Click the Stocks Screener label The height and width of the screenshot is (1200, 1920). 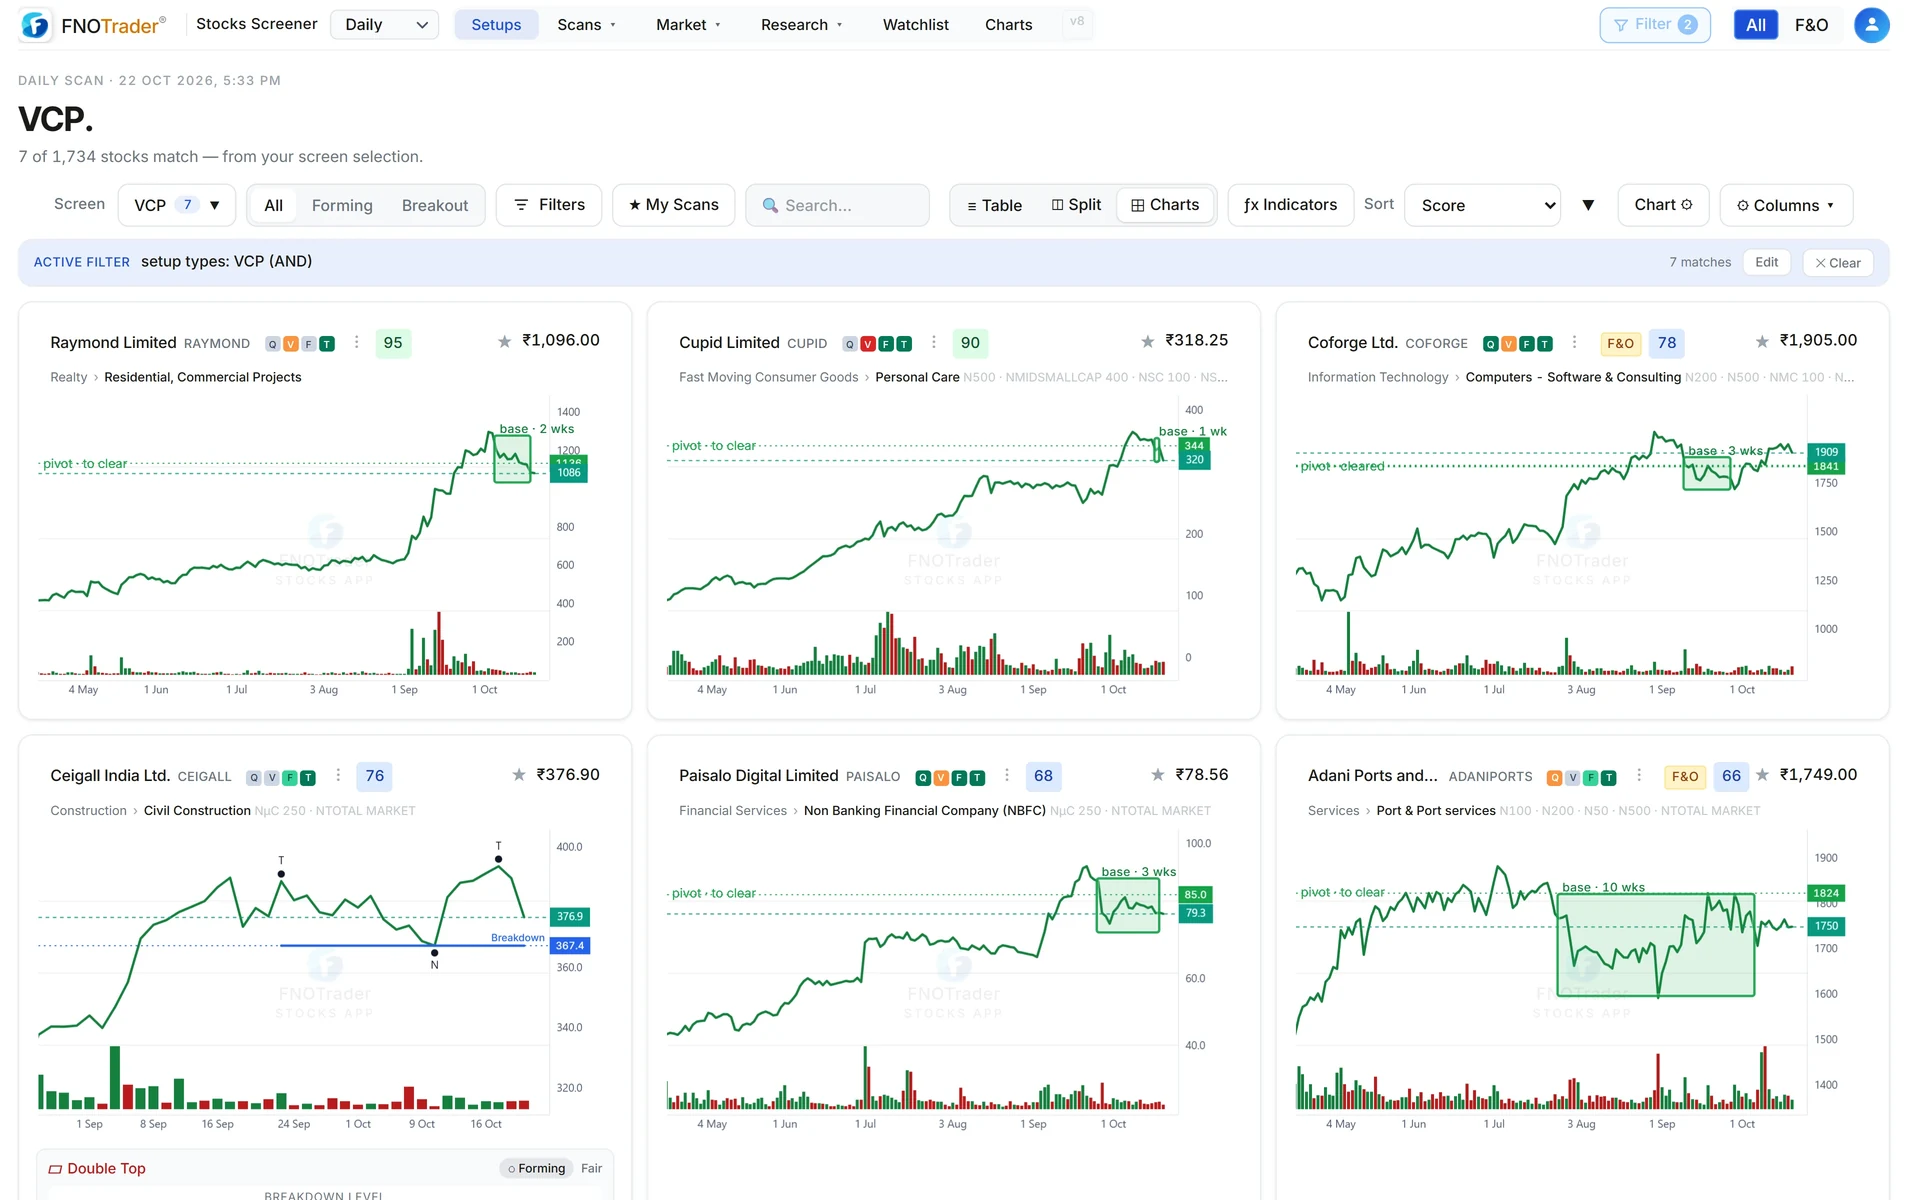[256, 24]
